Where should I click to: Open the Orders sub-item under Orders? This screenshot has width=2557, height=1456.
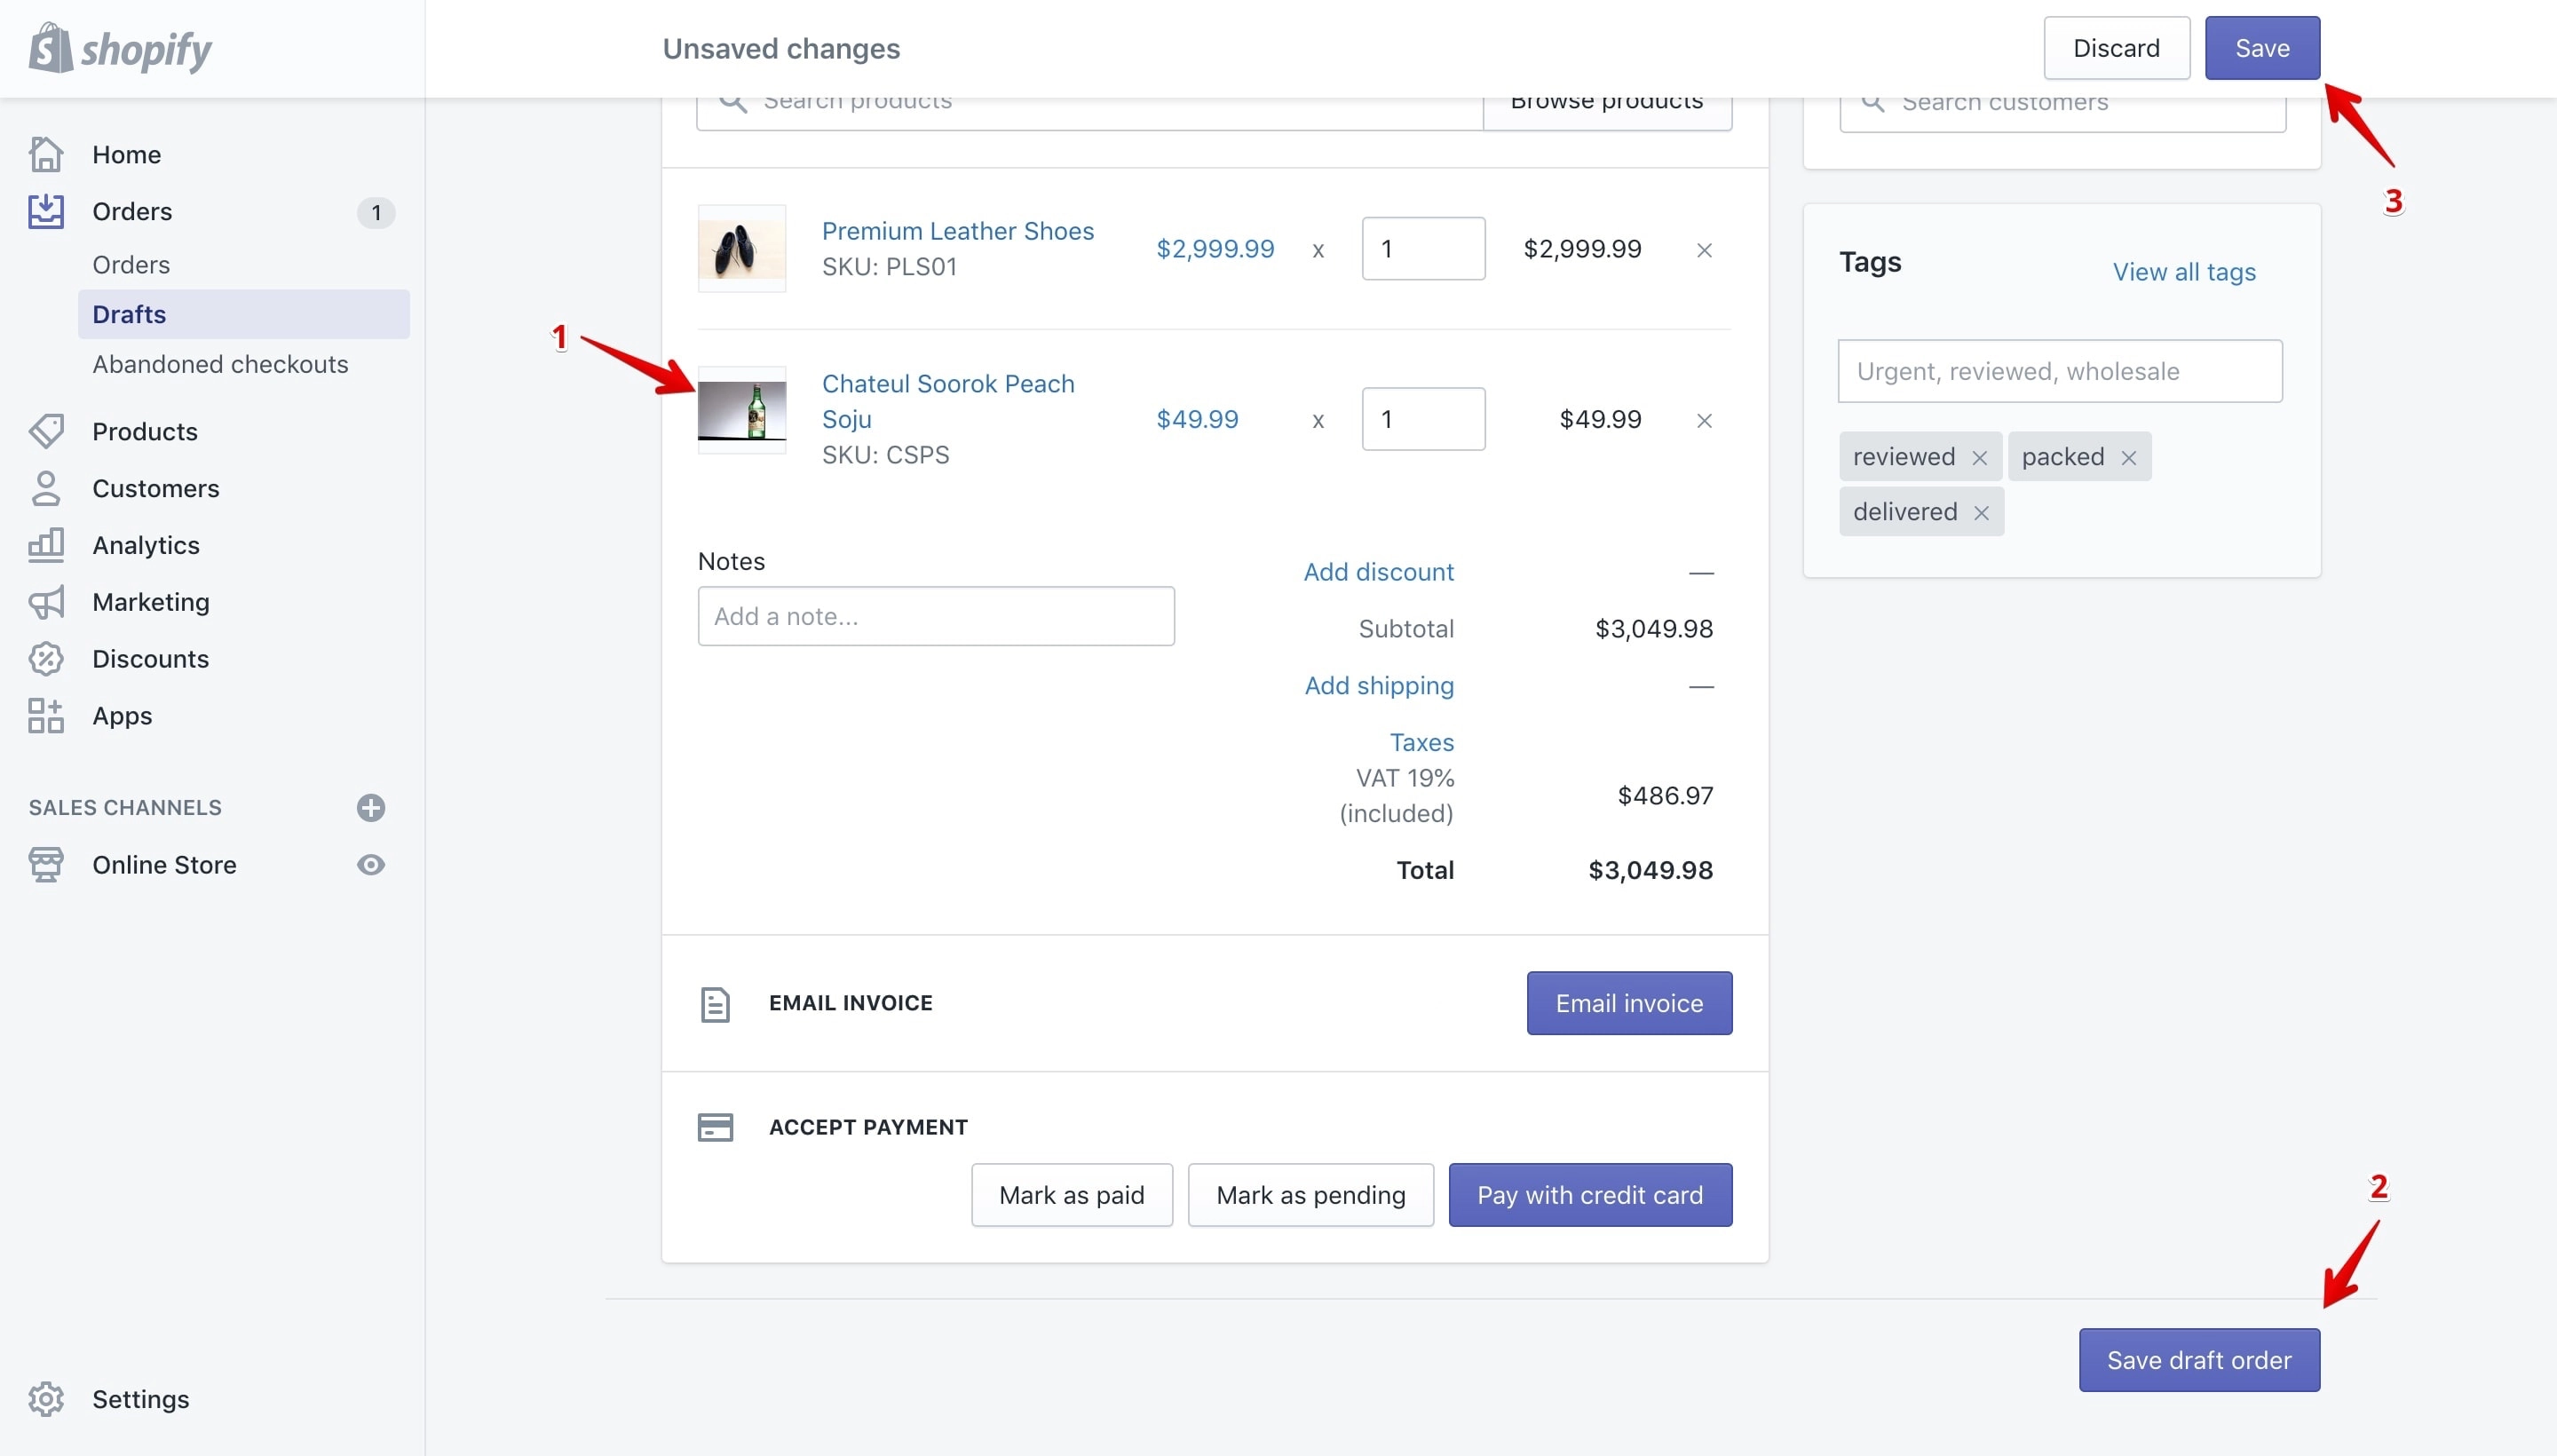131,265
